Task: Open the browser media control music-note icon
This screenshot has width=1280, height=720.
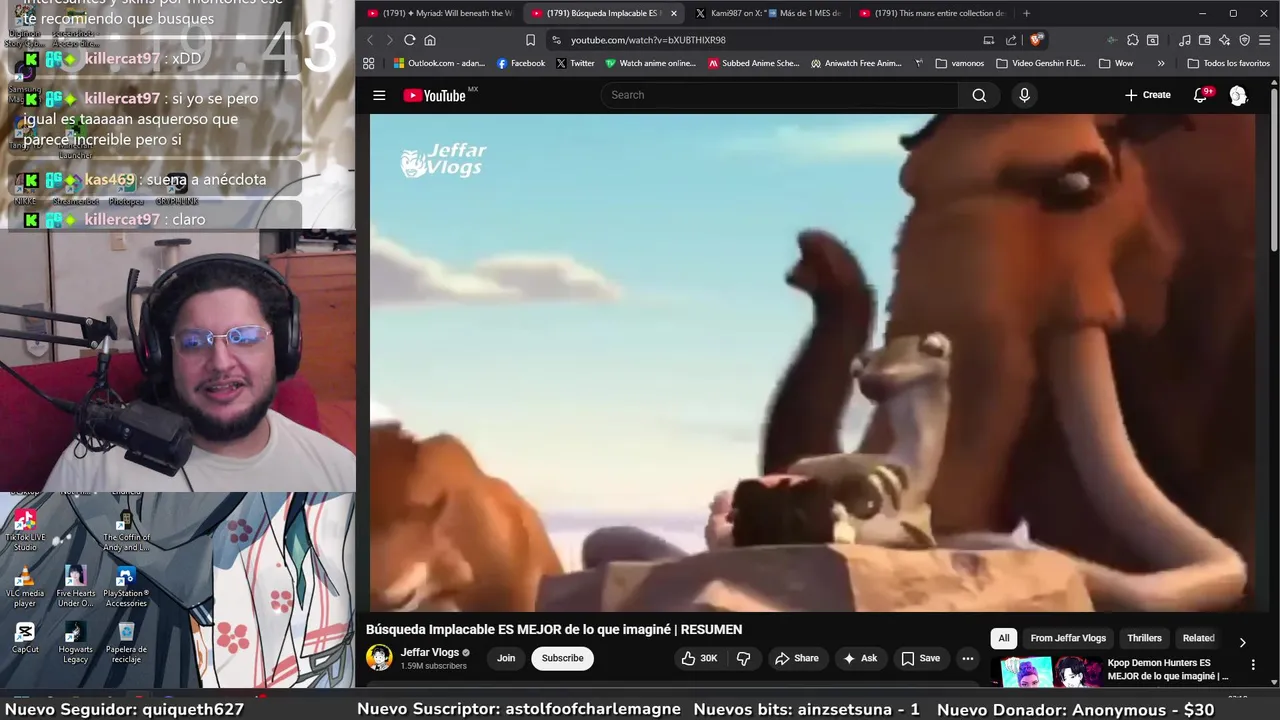Action: point(1185,40)
